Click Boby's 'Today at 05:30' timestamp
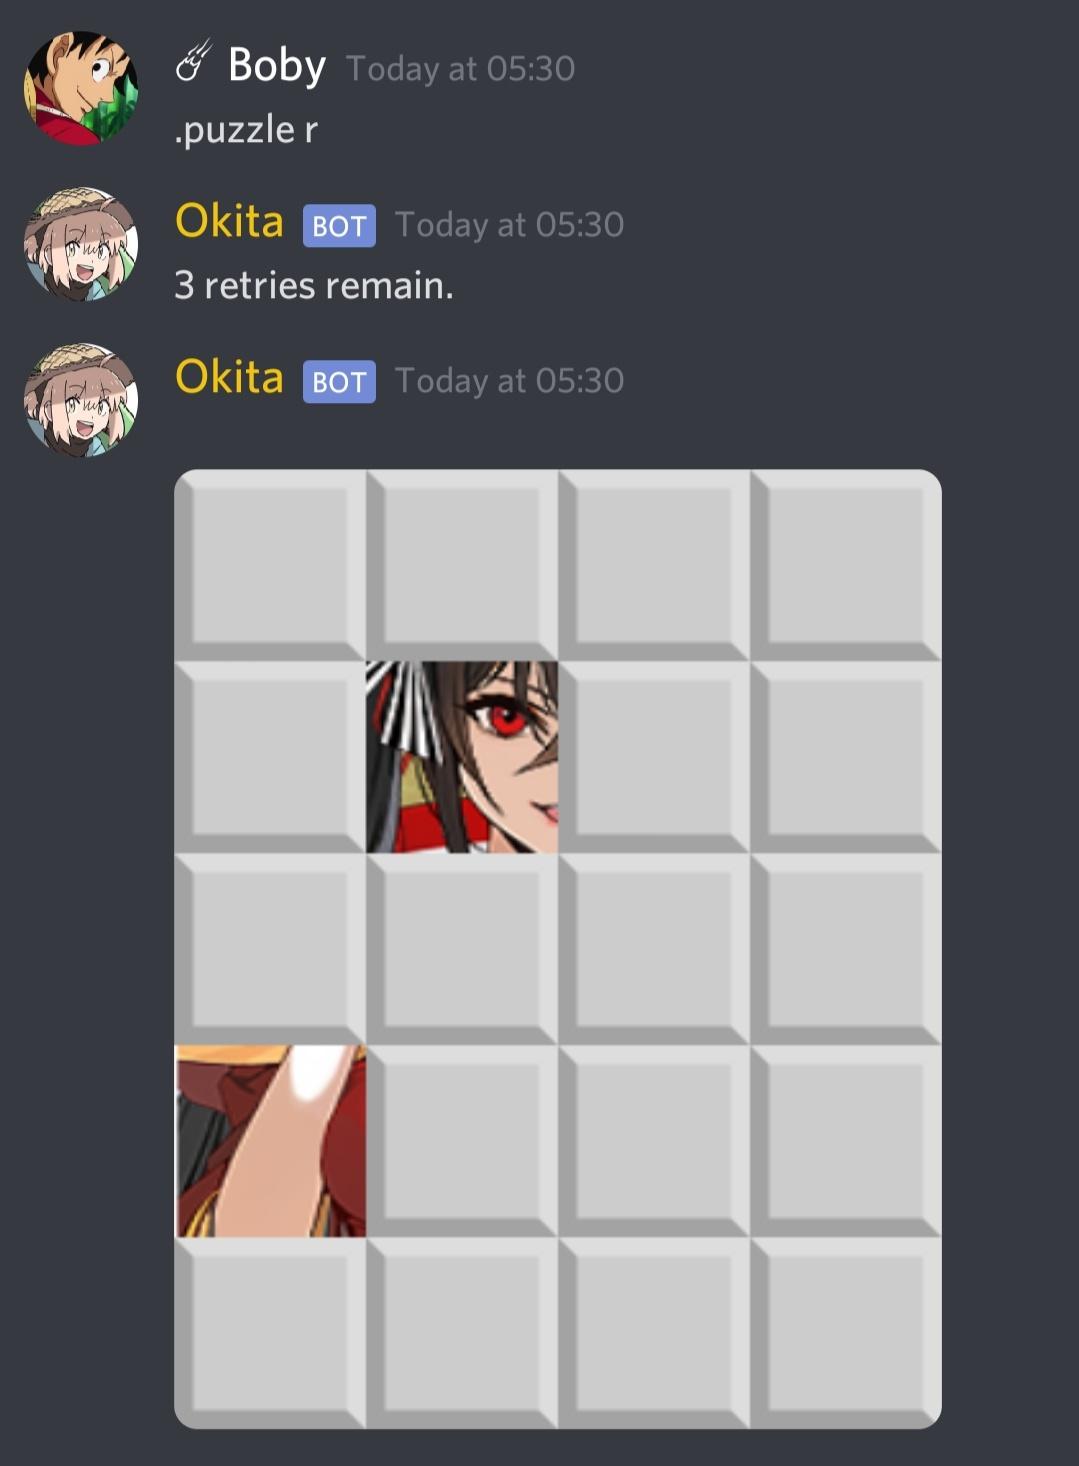1079x1466 pixels. pos(460,69)
